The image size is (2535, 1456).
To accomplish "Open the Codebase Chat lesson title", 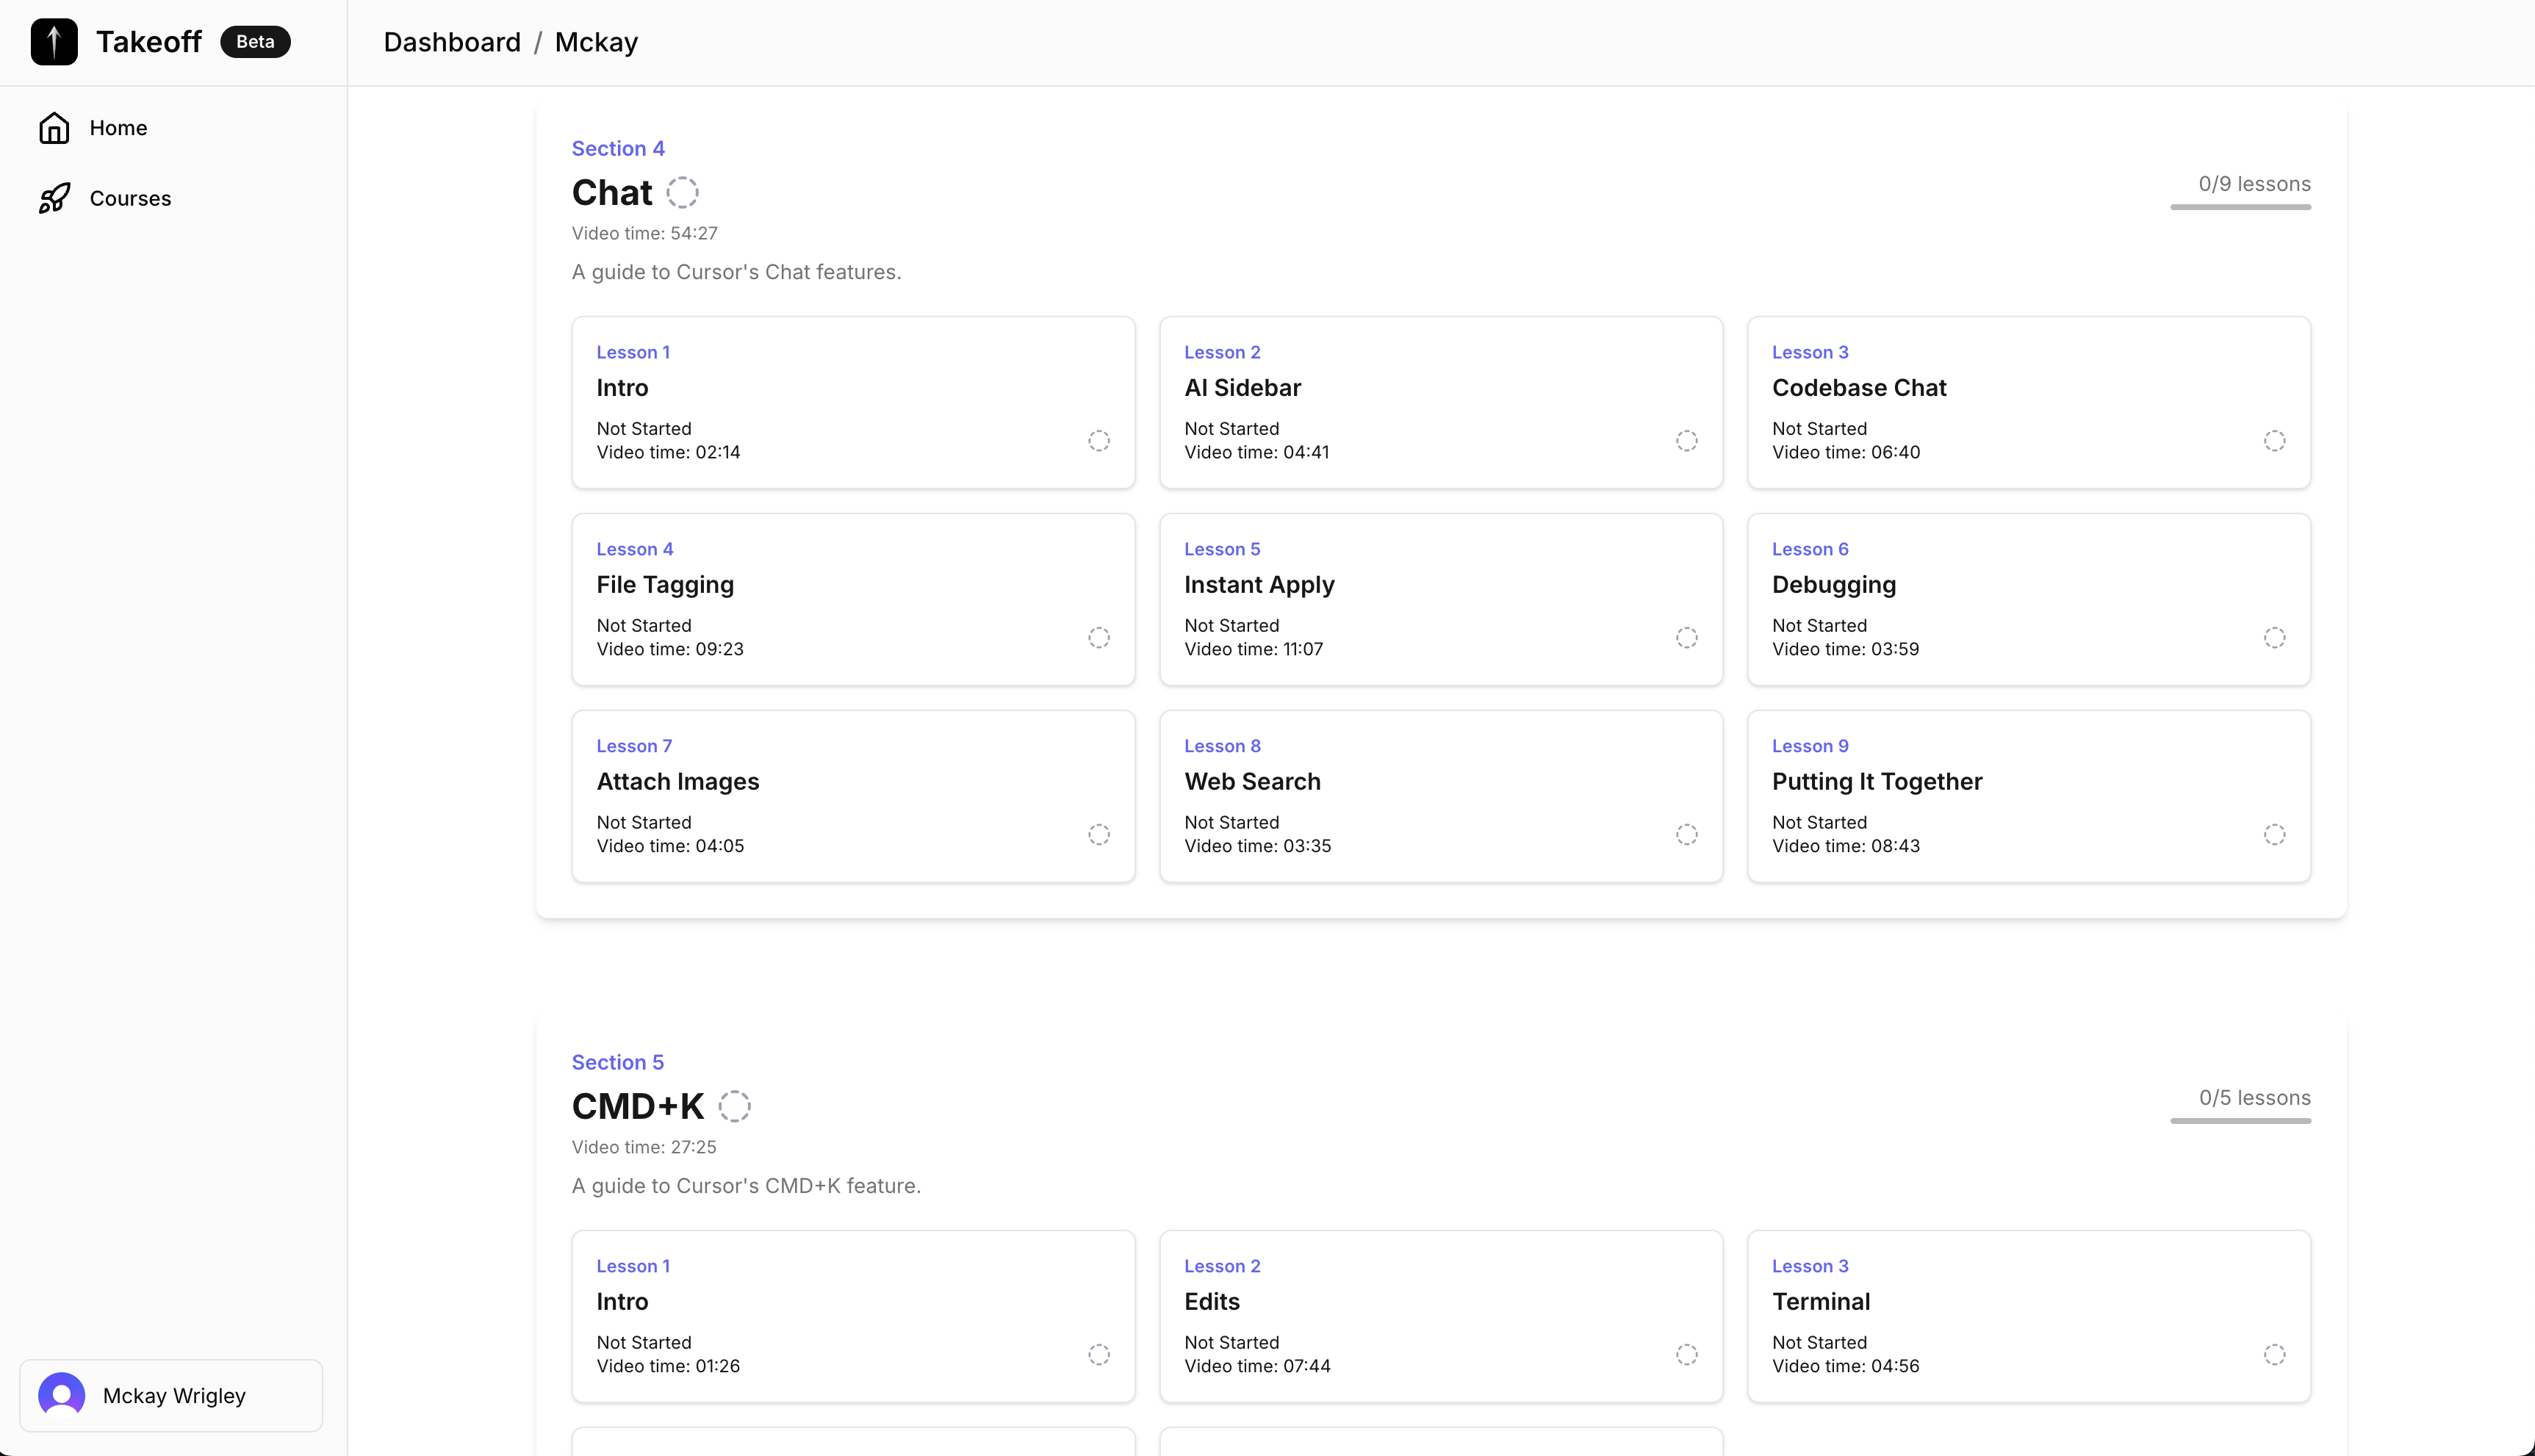I will pos(1859,388).
